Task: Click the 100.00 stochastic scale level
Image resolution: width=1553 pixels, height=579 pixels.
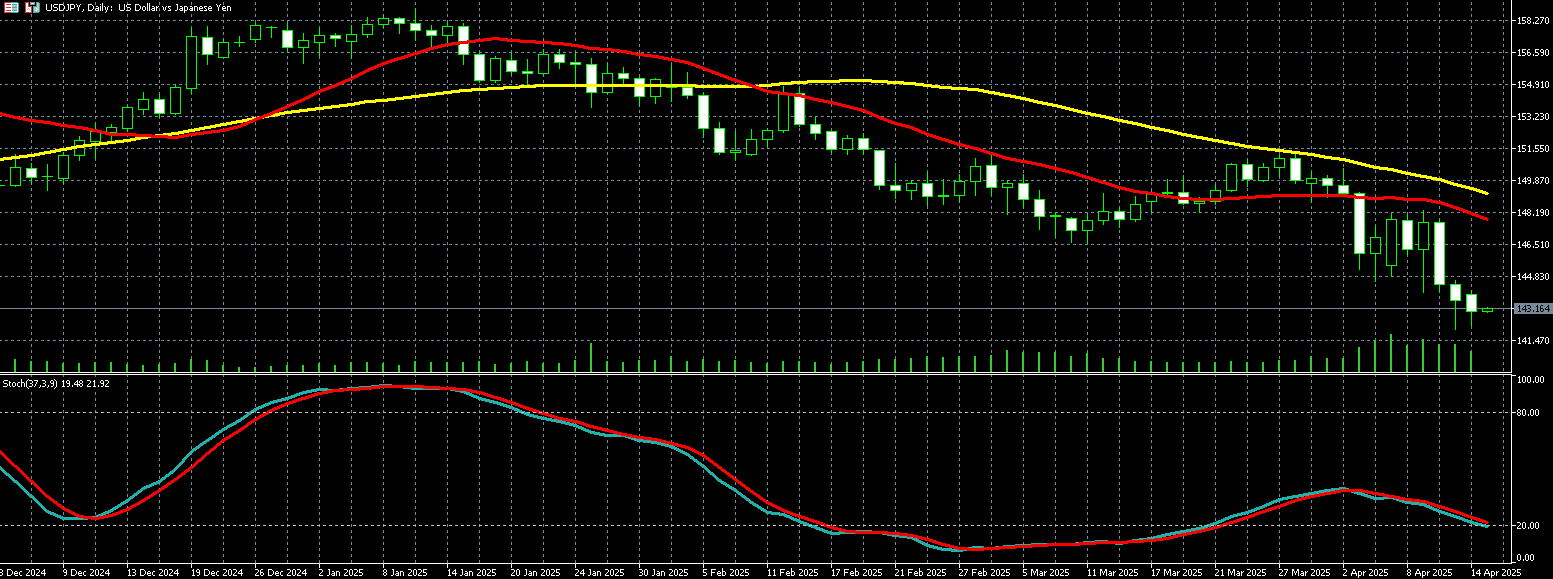Action: pos(1530,381)
